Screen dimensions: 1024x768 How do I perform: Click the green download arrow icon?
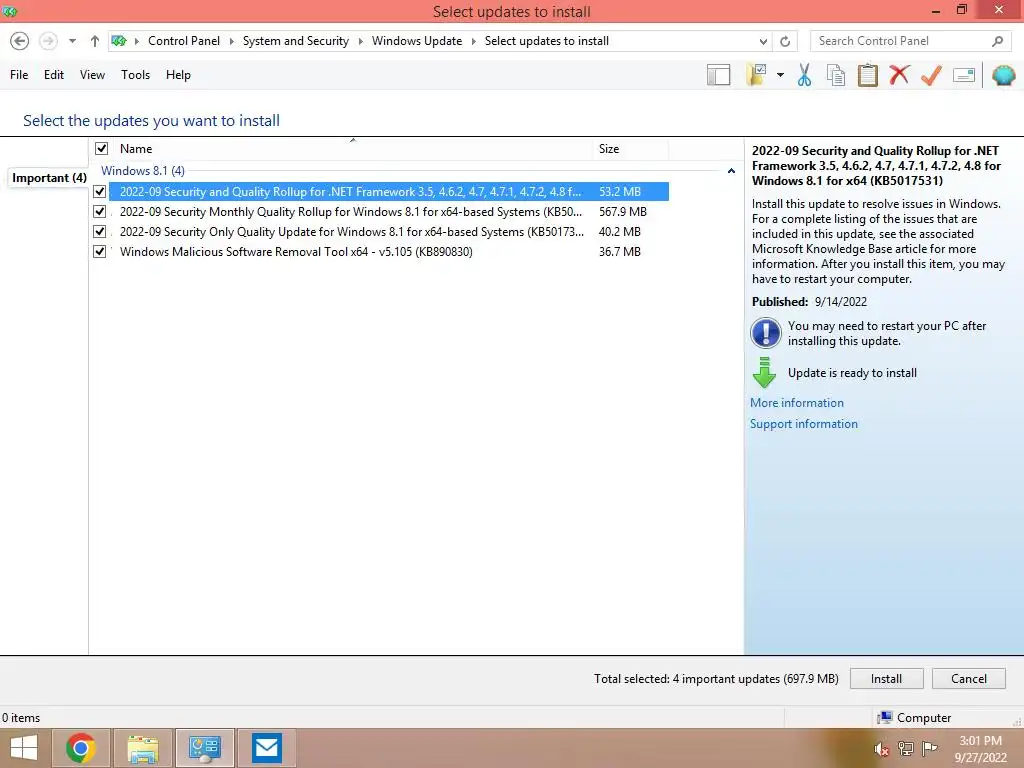[764, 373]
